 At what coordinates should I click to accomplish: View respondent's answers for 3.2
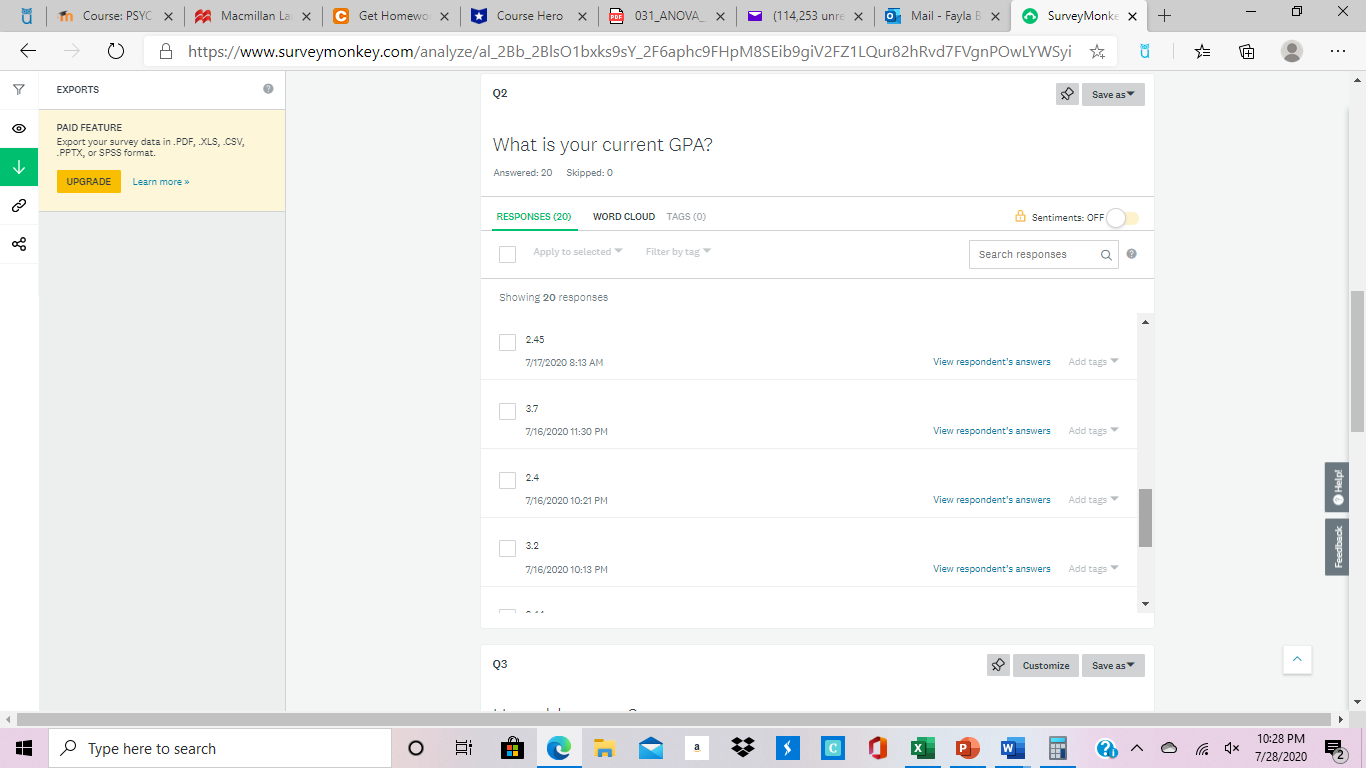[992, 569]
